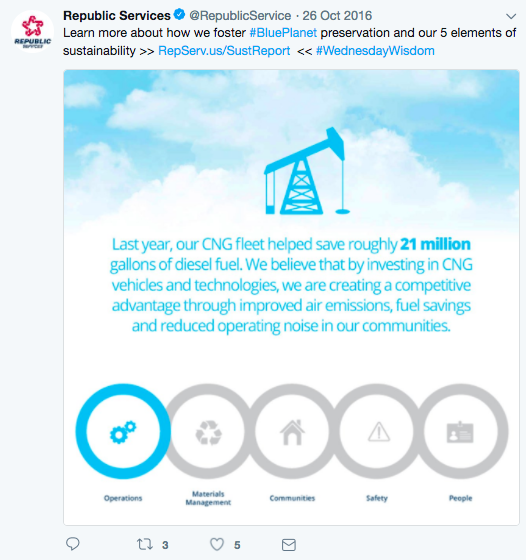Select the People ID badge circle
The height and width of the screenshot is (560, 526).
[x=461, y=431]
